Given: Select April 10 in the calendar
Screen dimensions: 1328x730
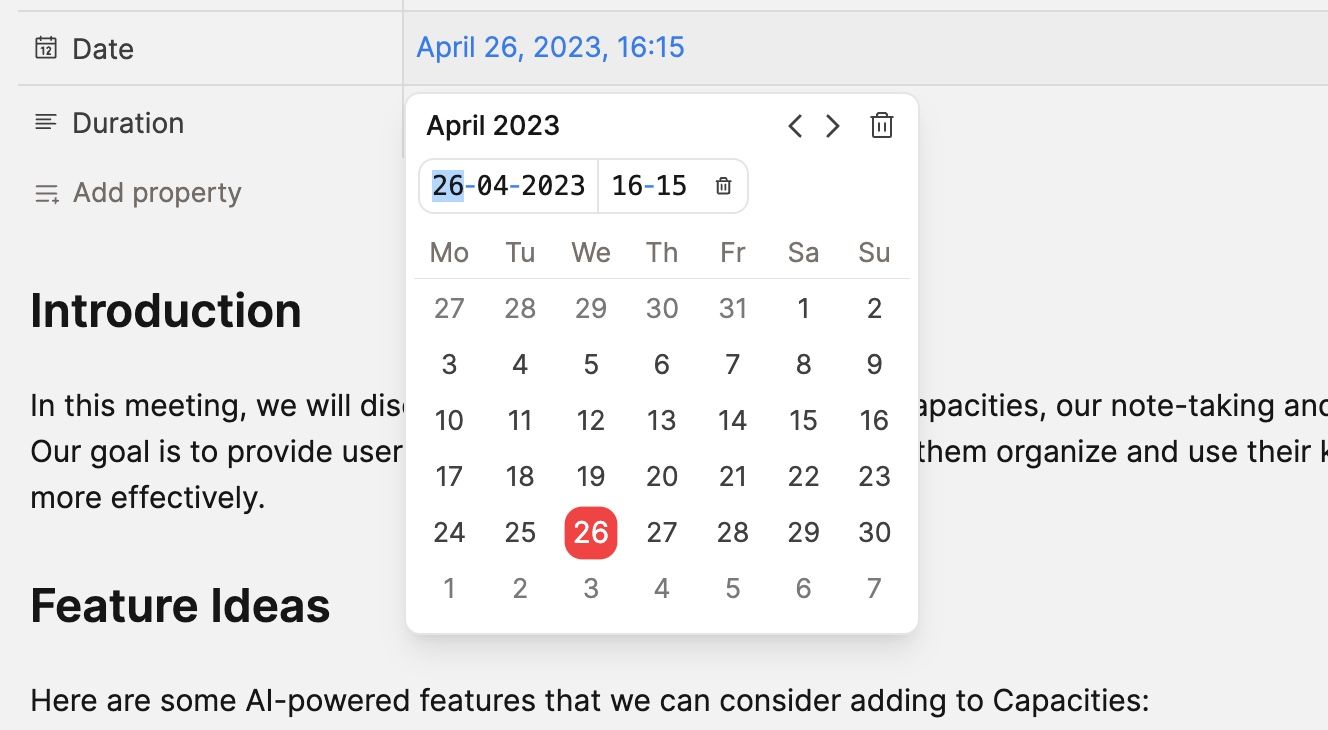Looking at the screenshot, I should click(449, 420).
